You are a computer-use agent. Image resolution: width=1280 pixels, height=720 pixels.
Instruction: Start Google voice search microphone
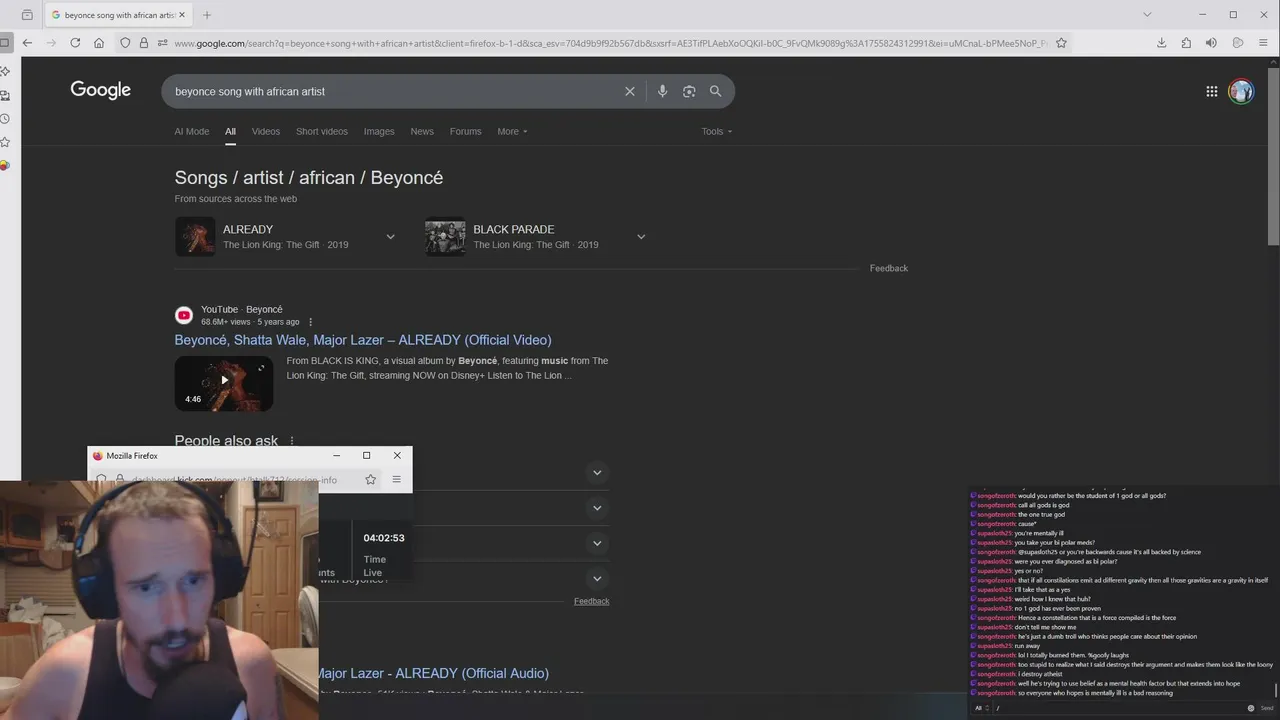pyautogui.click(x=662, y=91)
